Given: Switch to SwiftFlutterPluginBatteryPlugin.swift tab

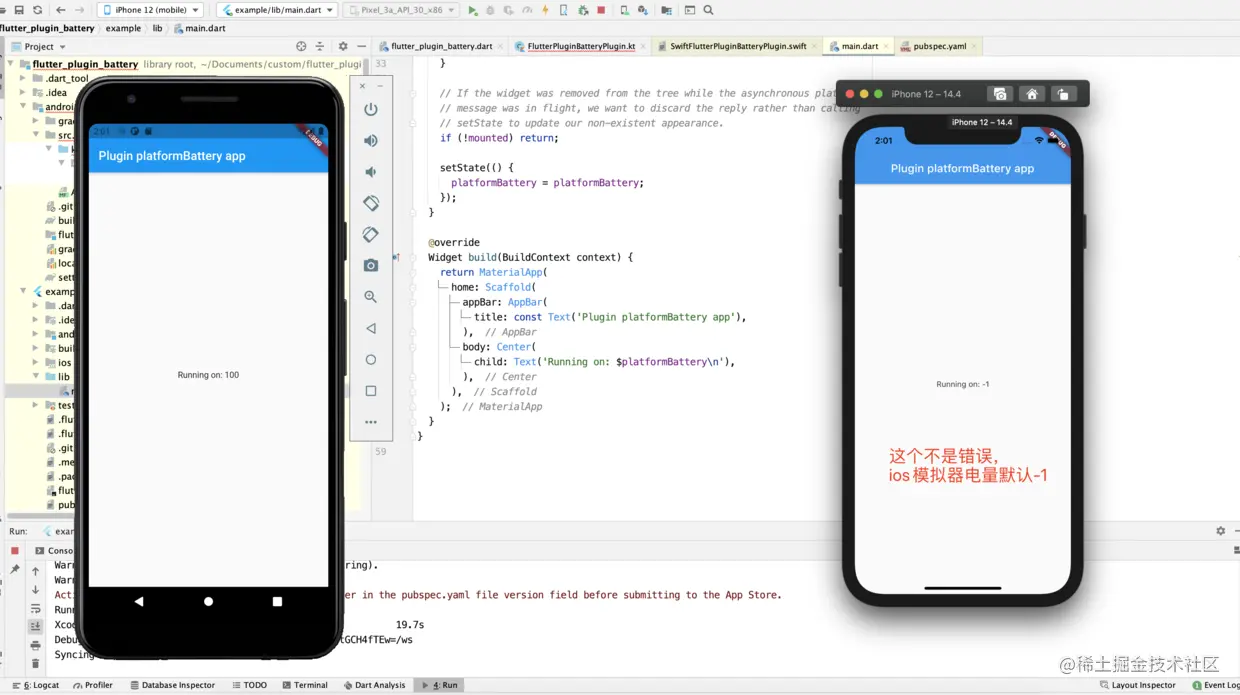Looking at the screenshot, I should point(737,46).
